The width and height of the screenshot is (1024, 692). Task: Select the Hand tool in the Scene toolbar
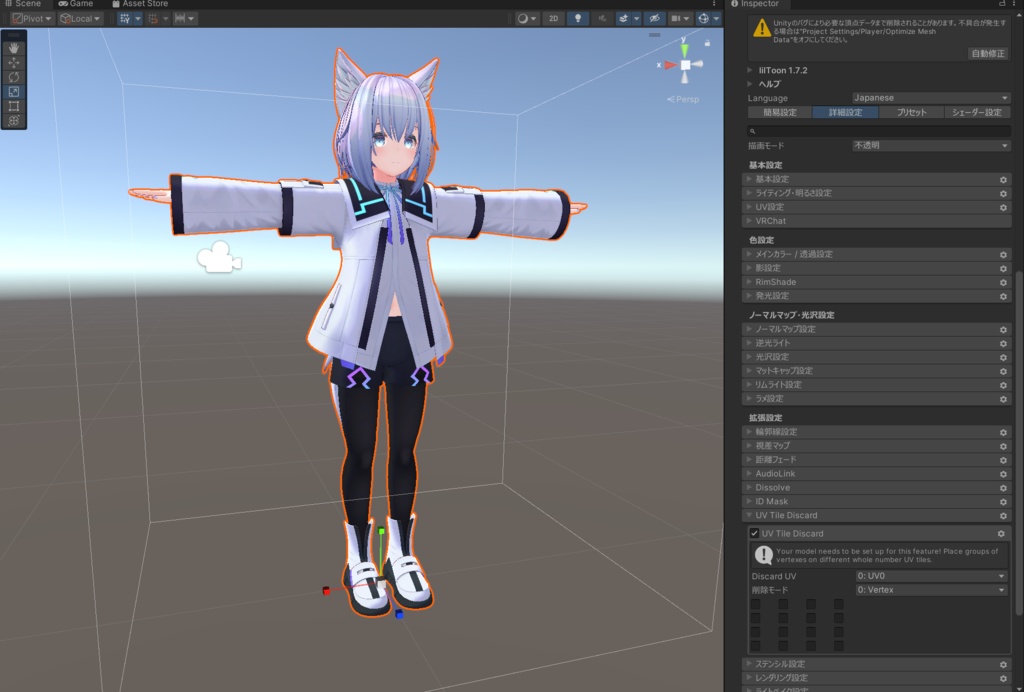point(14,46)
